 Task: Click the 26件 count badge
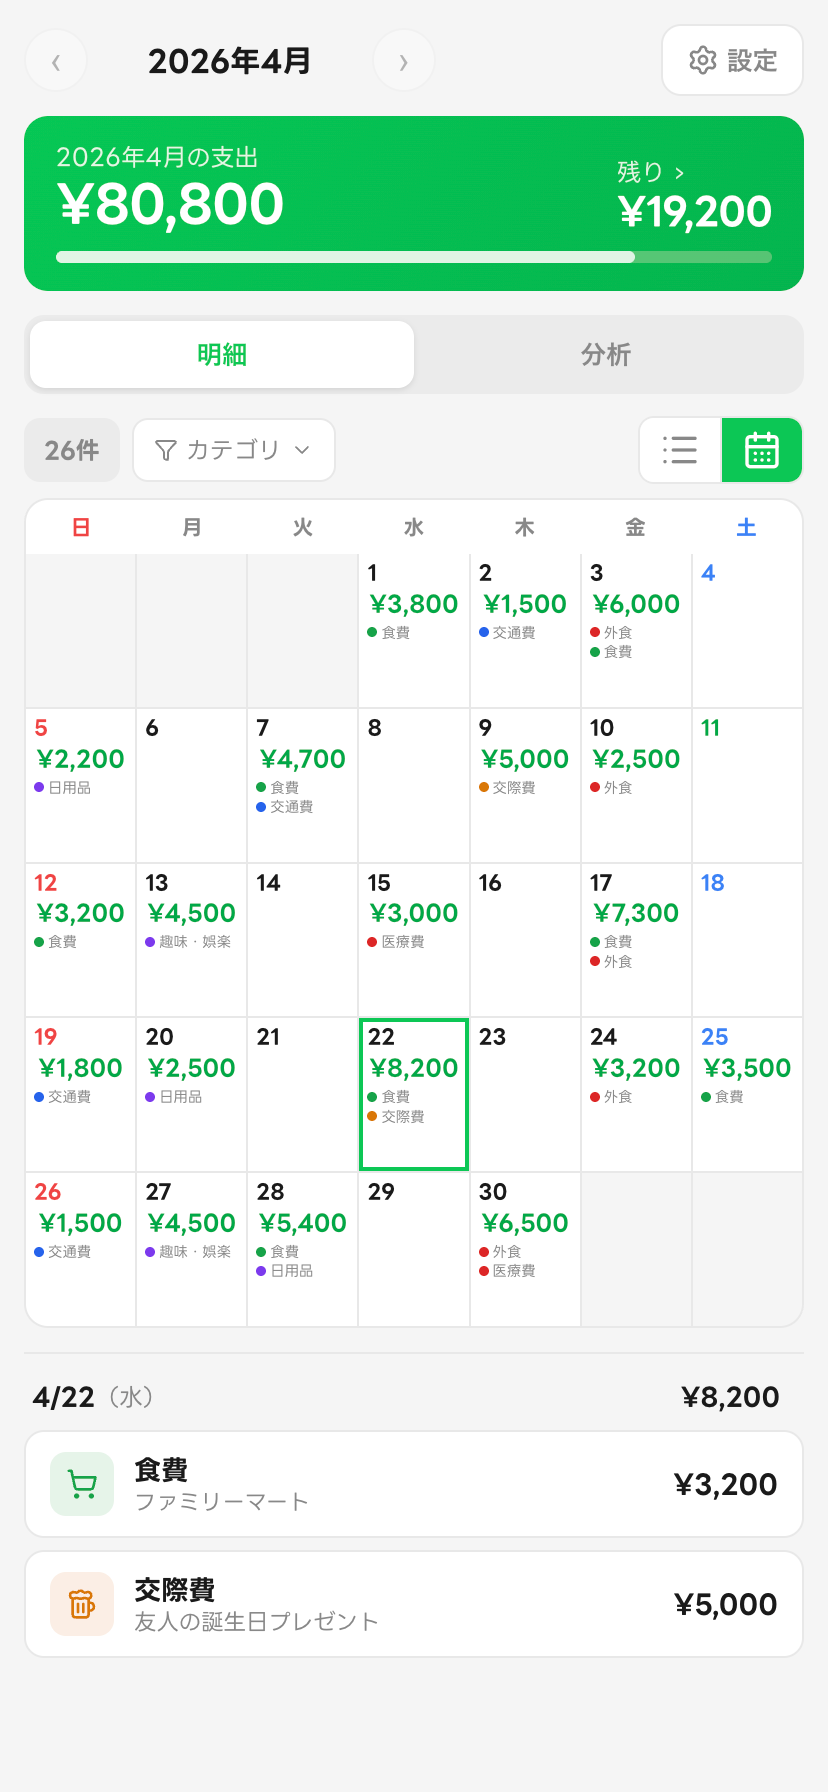[x=72, y=450]
